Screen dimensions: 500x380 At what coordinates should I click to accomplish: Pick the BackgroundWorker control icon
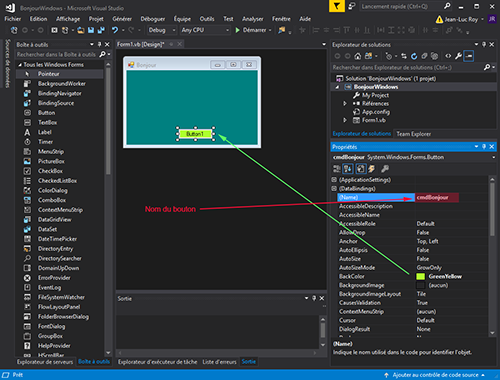(27, 84)
